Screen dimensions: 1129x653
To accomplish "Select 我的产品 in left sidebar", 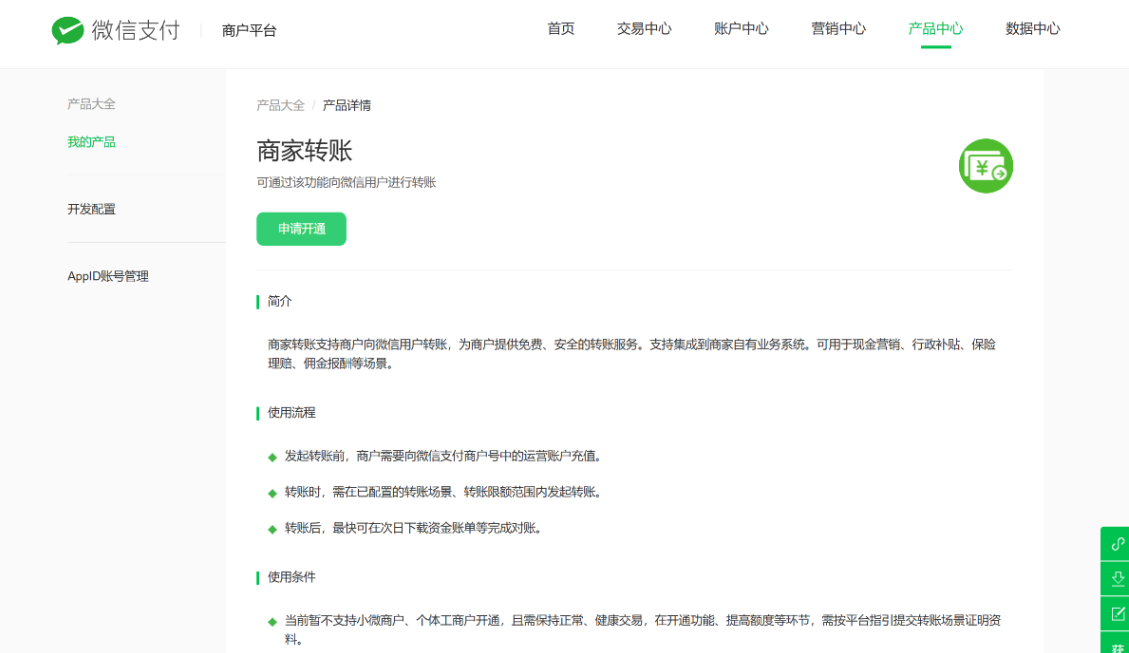I will tap(91, 142).
